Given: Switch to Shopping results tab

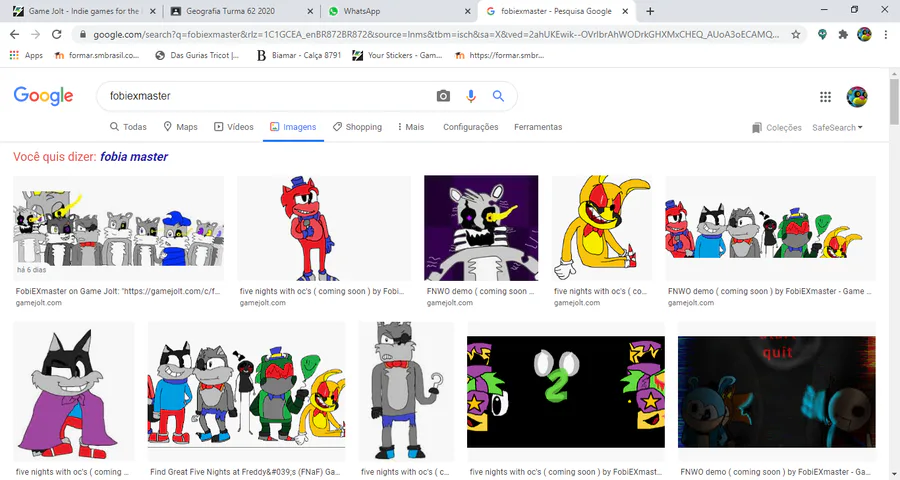Looking at the screenshot, I should pyautogui.click(x=357, y=127).
